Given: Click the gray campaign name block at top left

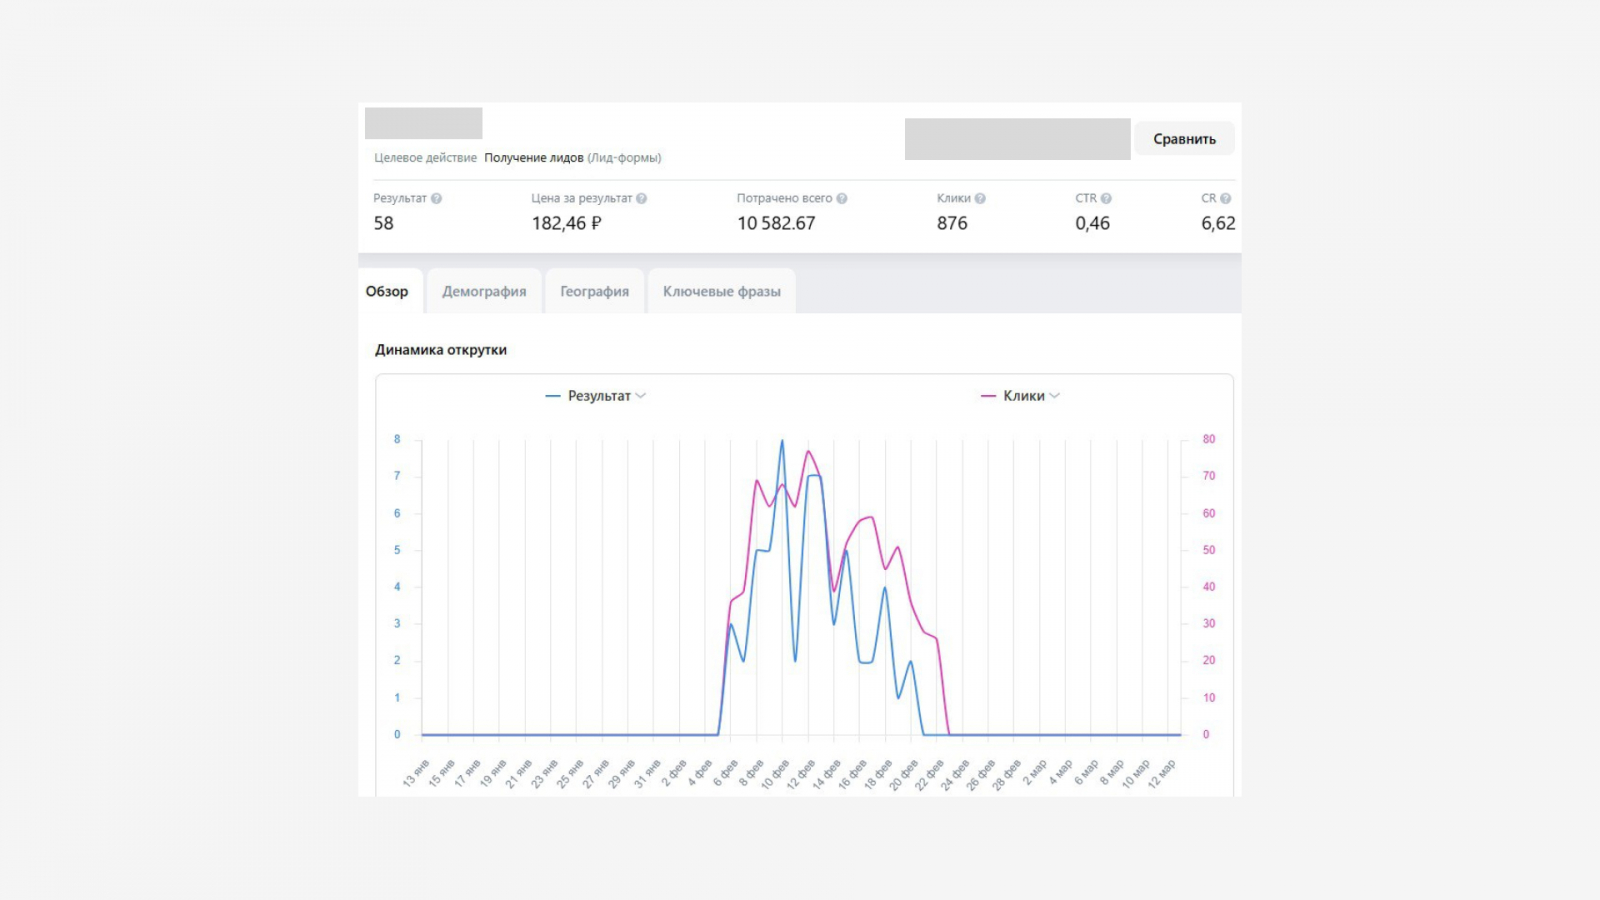Looking at the screenshot, I should coord(423,123).
